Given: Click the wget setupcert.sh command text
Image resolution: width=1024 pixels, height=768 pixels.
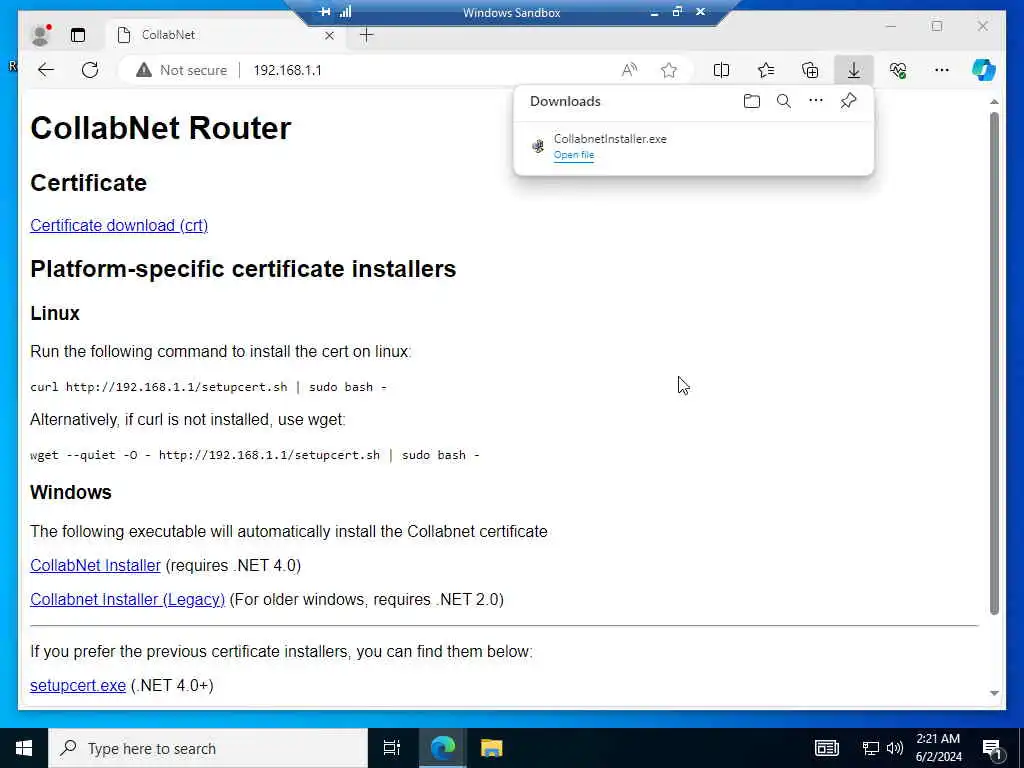Looking at the screenshot, I should [255, 455].
